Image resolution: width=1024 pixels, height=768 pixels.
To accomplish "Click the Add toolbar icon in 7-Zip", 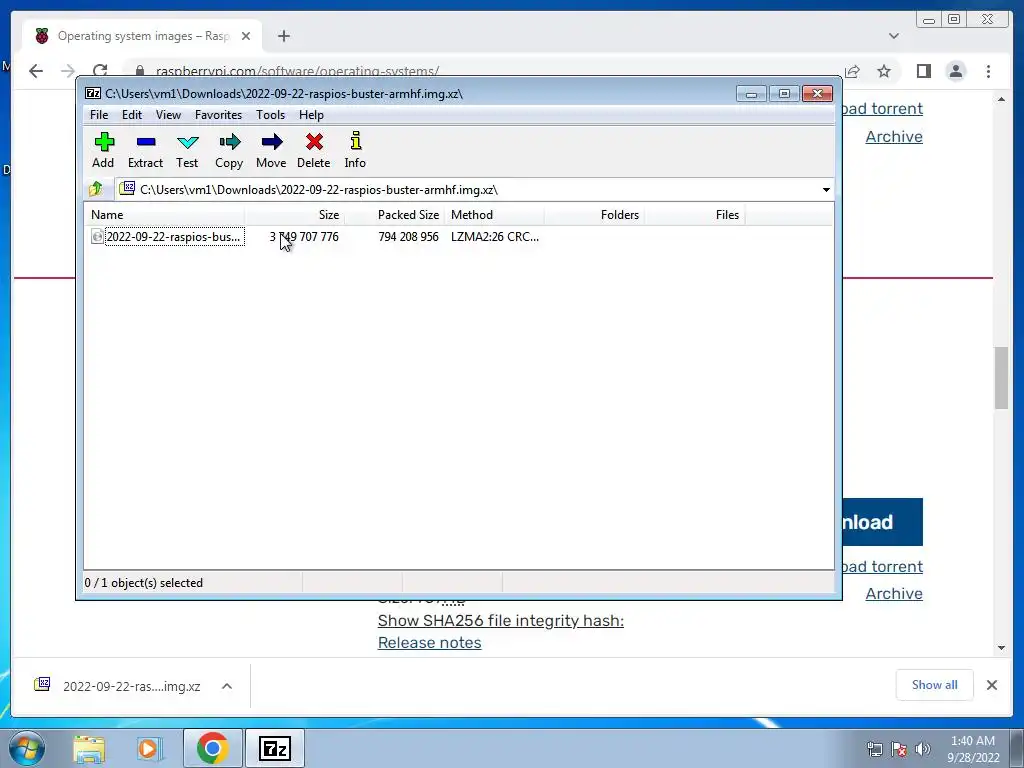I will [x=103, y=150].
